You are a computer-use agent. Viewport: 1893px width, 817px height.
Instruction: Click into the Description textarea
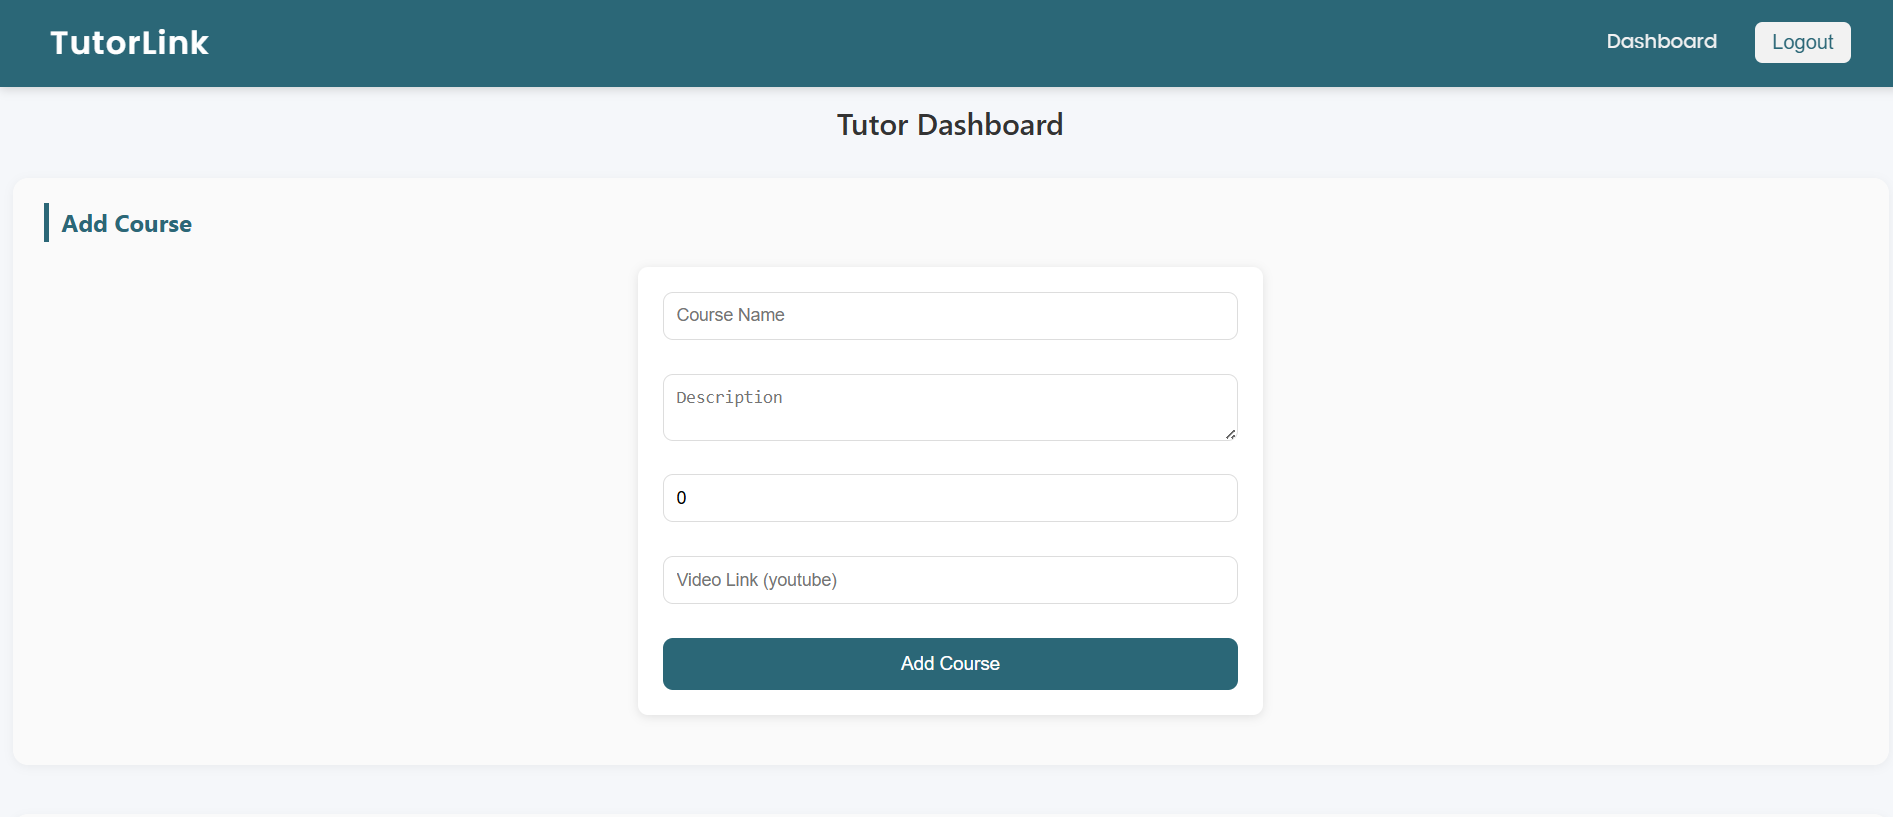(950, 407)
